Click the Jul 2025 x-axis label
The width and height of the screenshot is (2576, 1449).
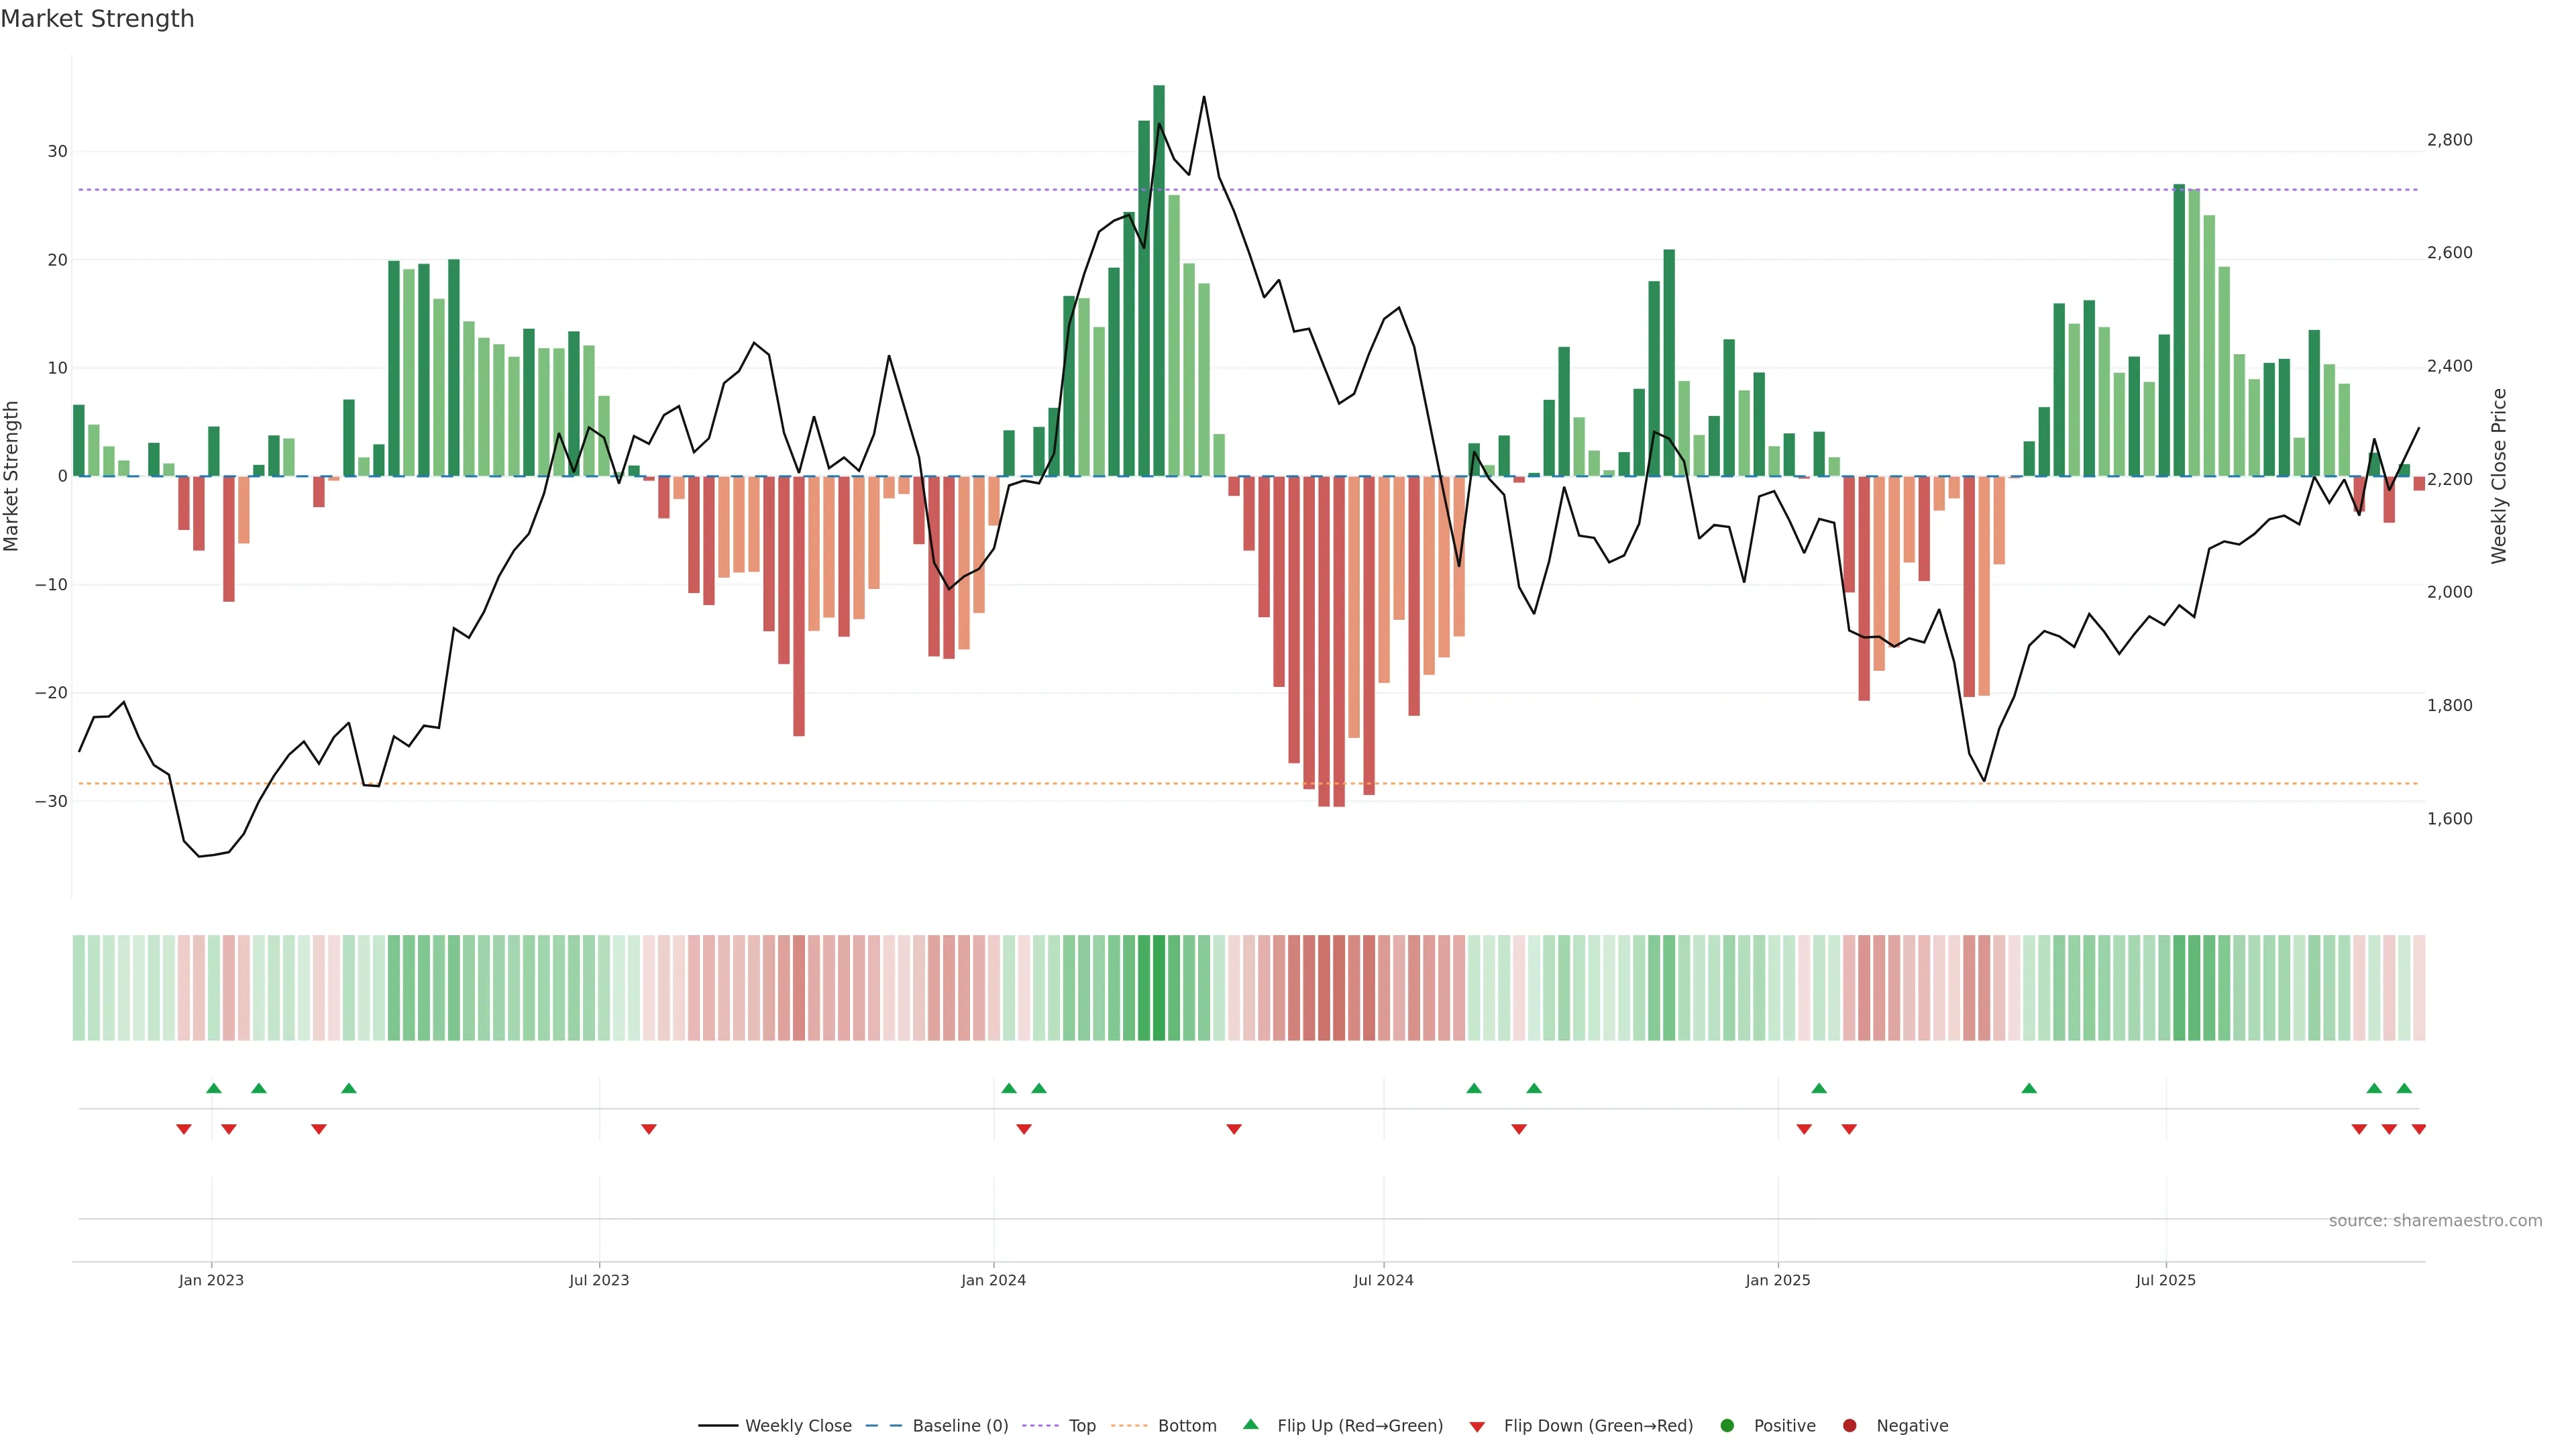2165,1280
